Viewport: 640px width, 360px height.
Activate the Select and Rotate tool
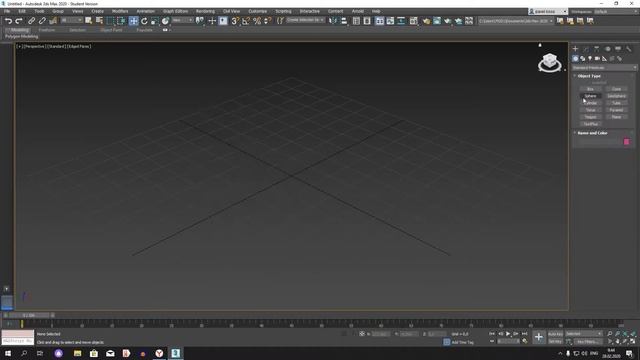(144, 21)
